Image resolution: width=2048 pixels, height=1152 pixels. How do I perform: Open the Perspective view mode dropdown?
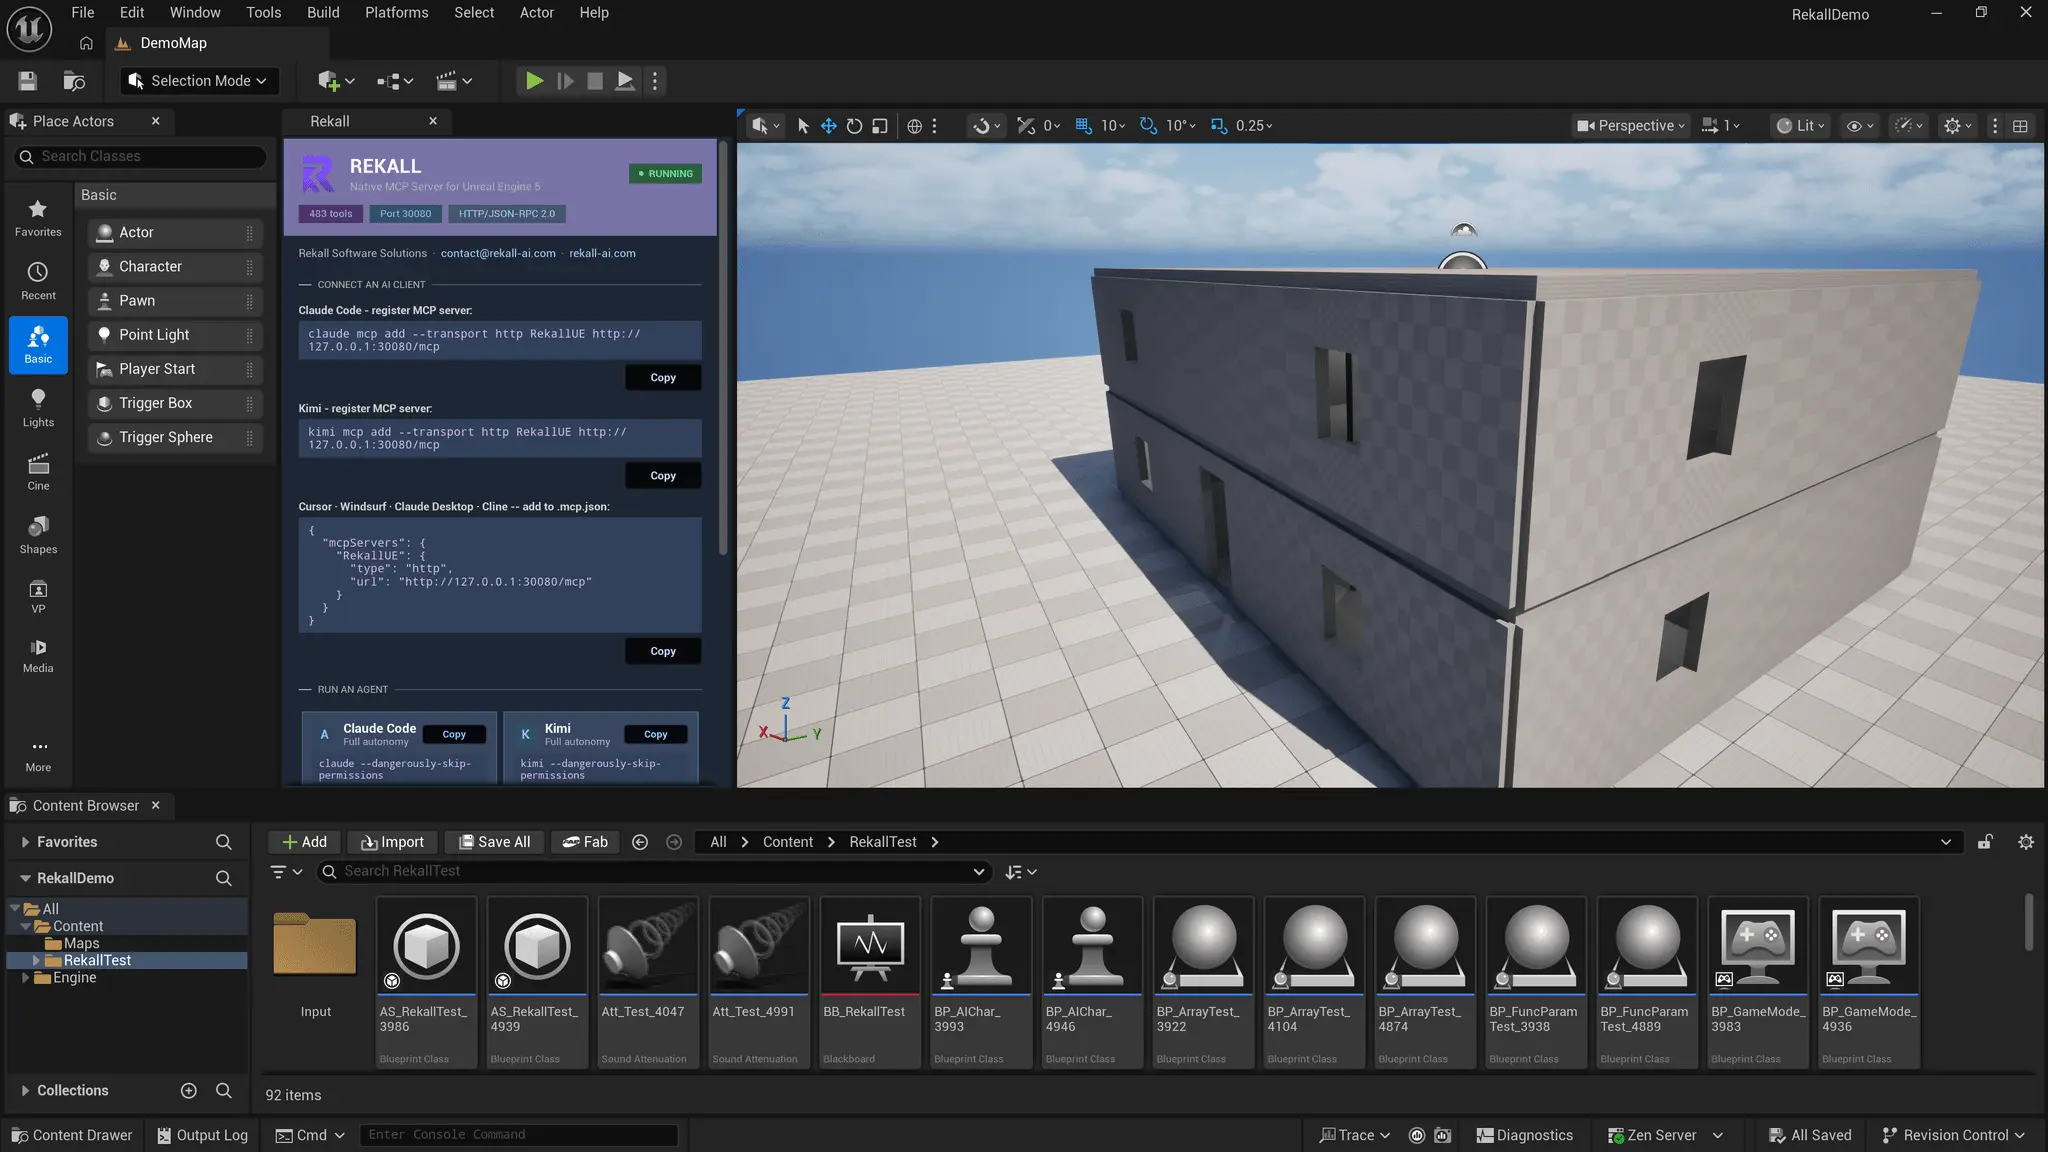[1630, 126]
